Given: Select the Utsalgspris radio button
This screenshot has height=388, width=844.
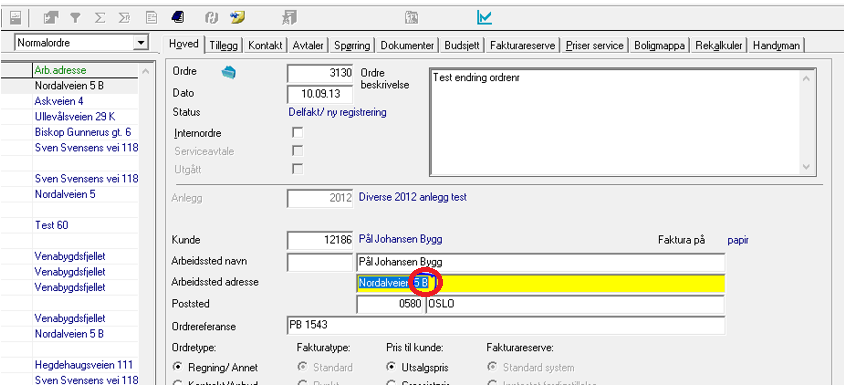Looking at the screenshot, I should coord(391,368).
